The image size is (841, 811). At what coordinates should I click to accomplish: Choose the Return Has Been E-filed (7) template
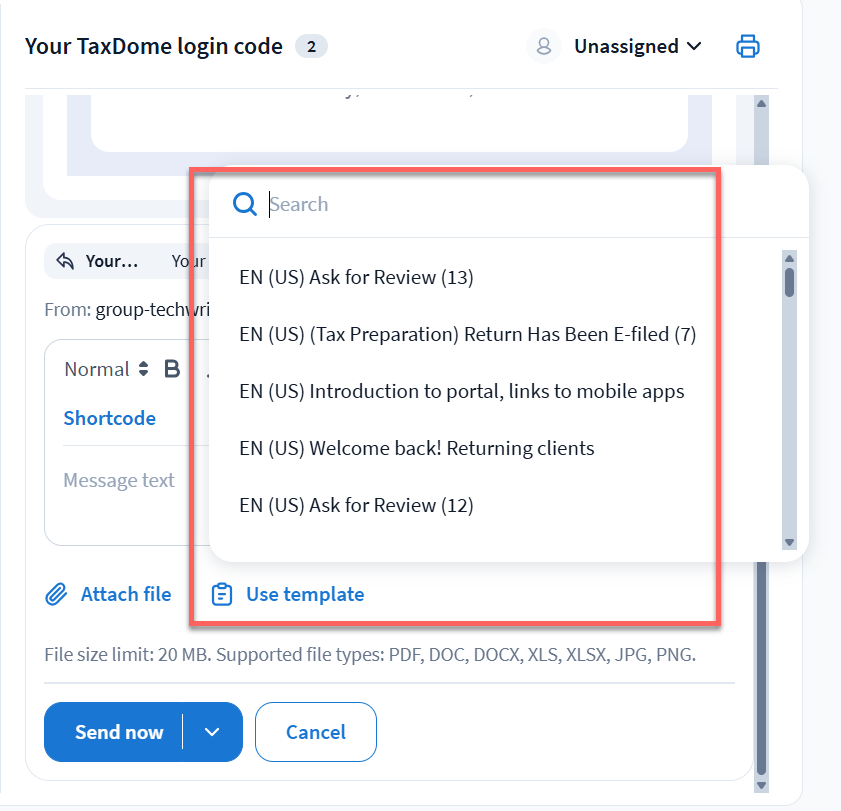pos(467,334)
